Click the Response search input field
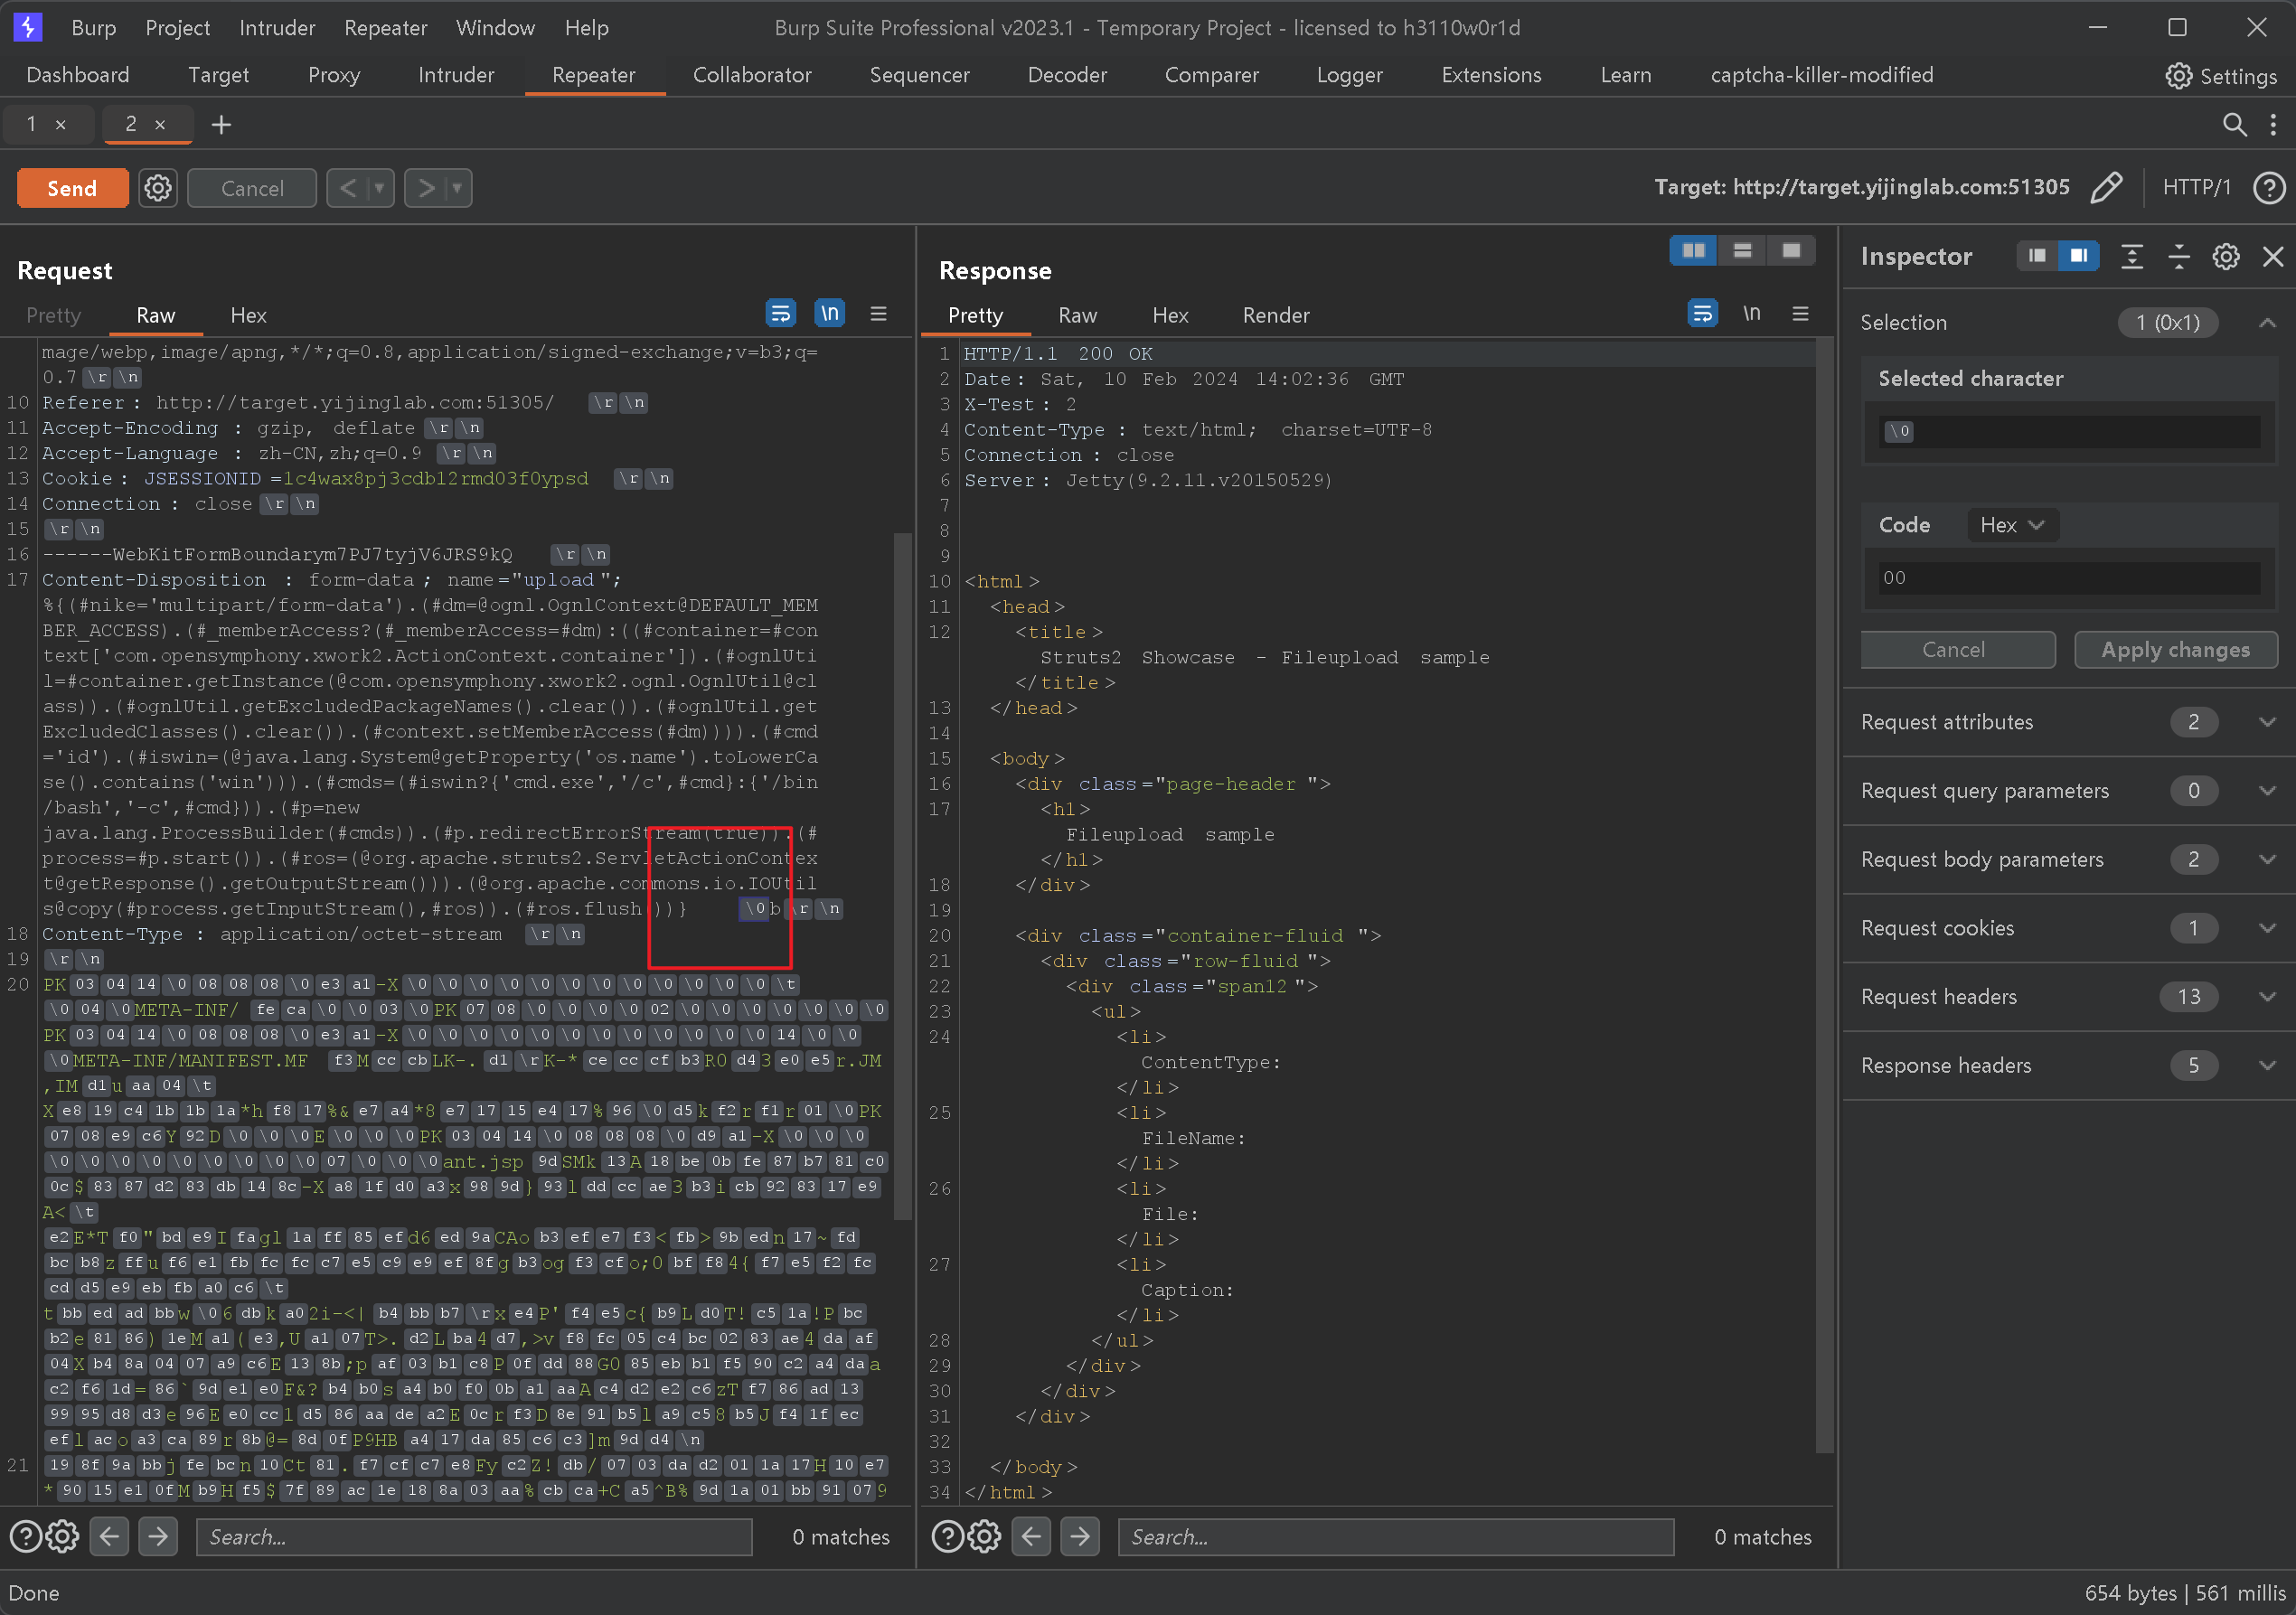 [1395, 1536]
